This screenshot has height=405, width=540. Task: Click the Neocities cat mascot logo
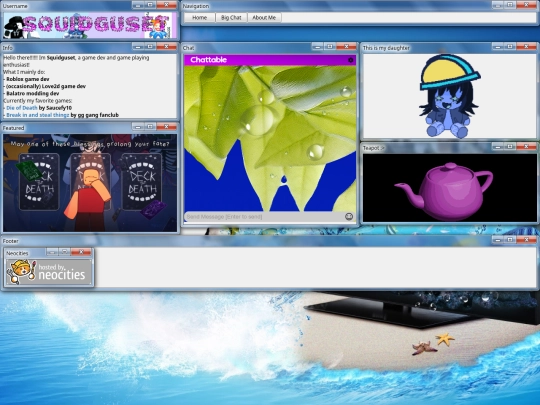click(x=21, y=272)
